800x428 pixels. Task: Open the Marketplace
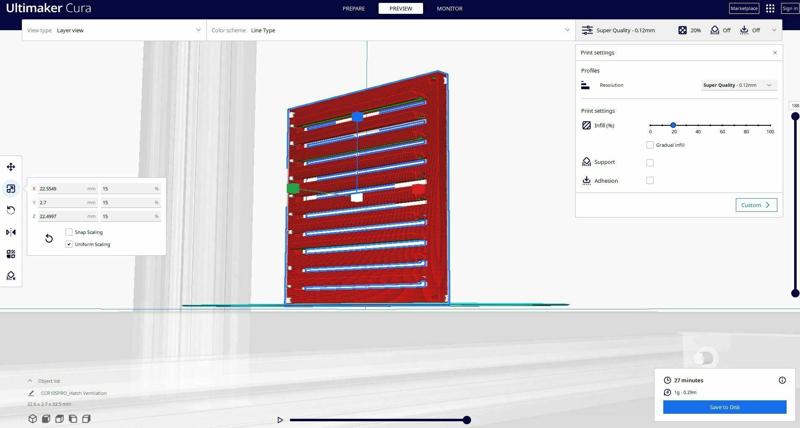point(744,9)
